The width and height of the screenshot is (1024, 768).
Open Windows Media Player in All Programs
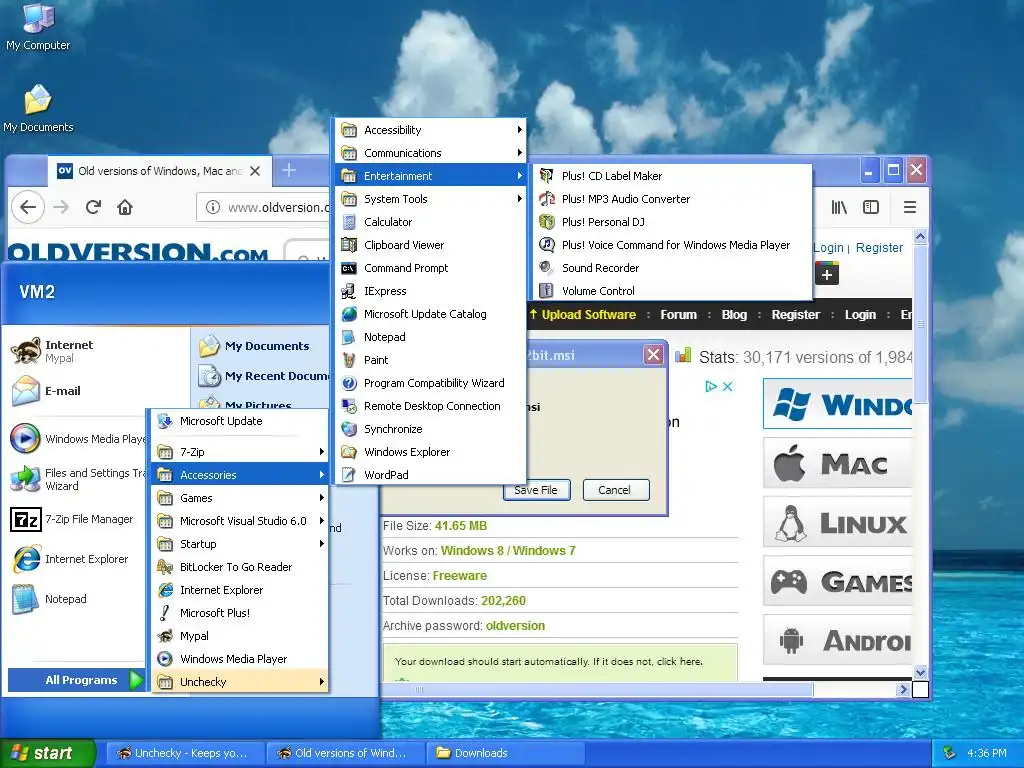pos(240,659)
